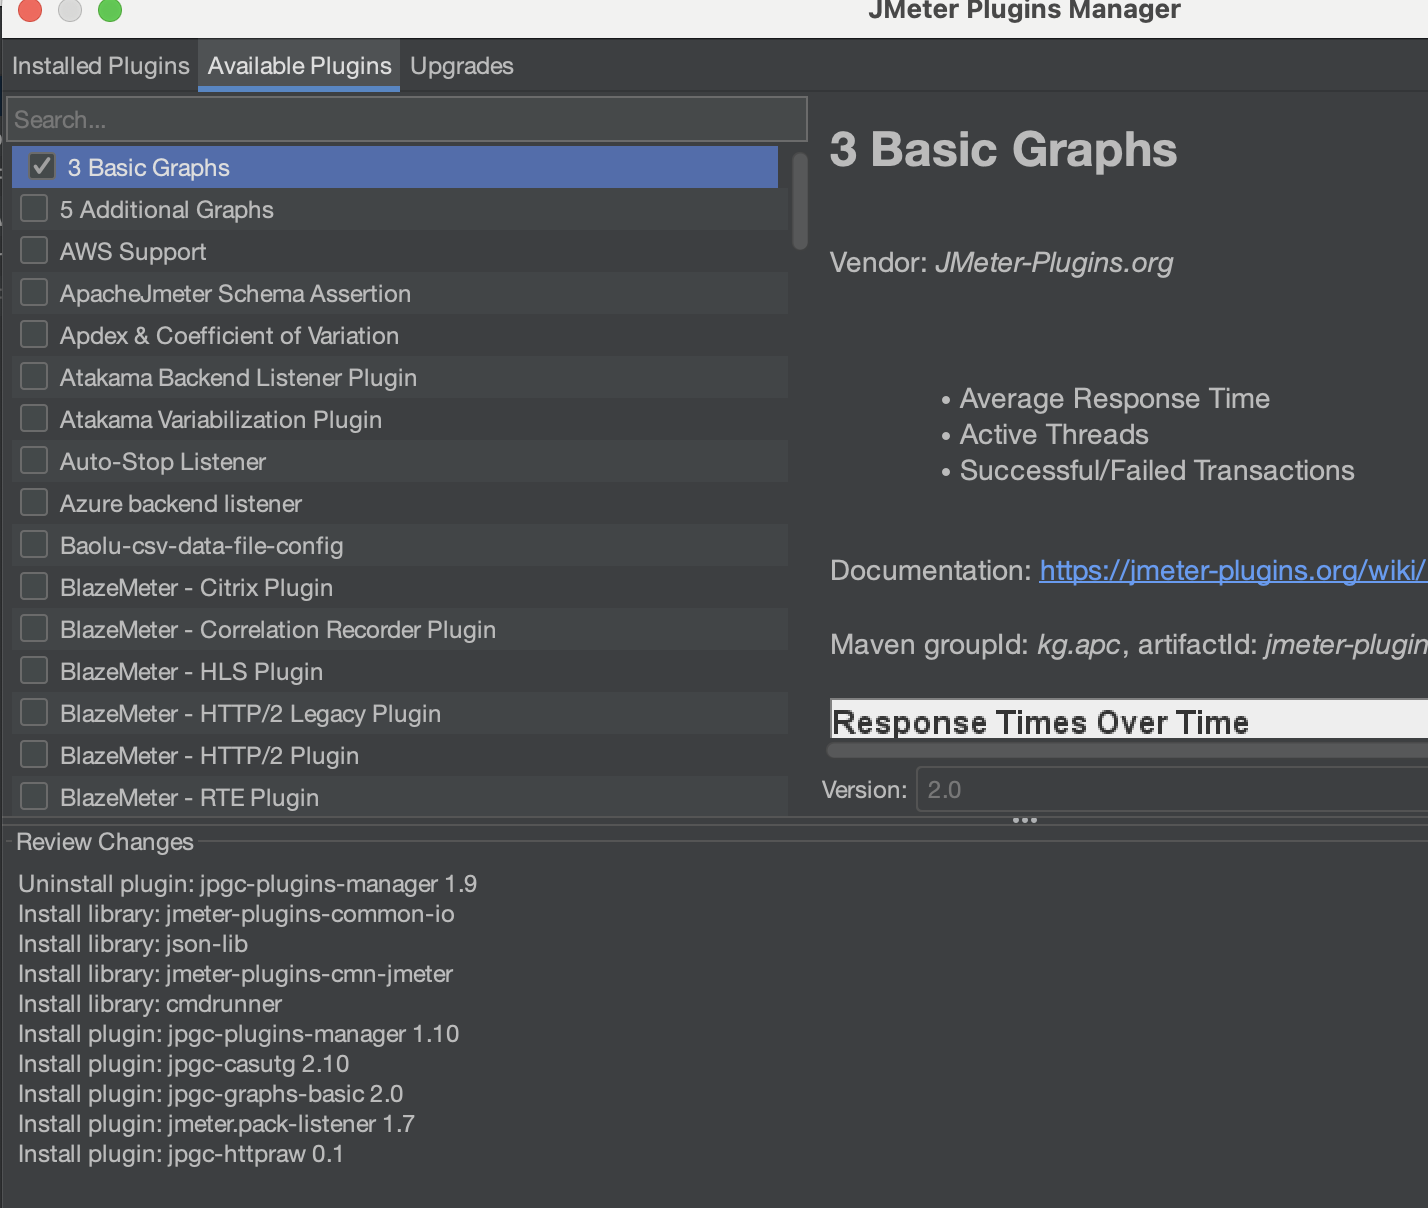Viewport: 1428px width, 1208px height.
Task: Select AWS Support plugin name
Action: pos(133,252)
